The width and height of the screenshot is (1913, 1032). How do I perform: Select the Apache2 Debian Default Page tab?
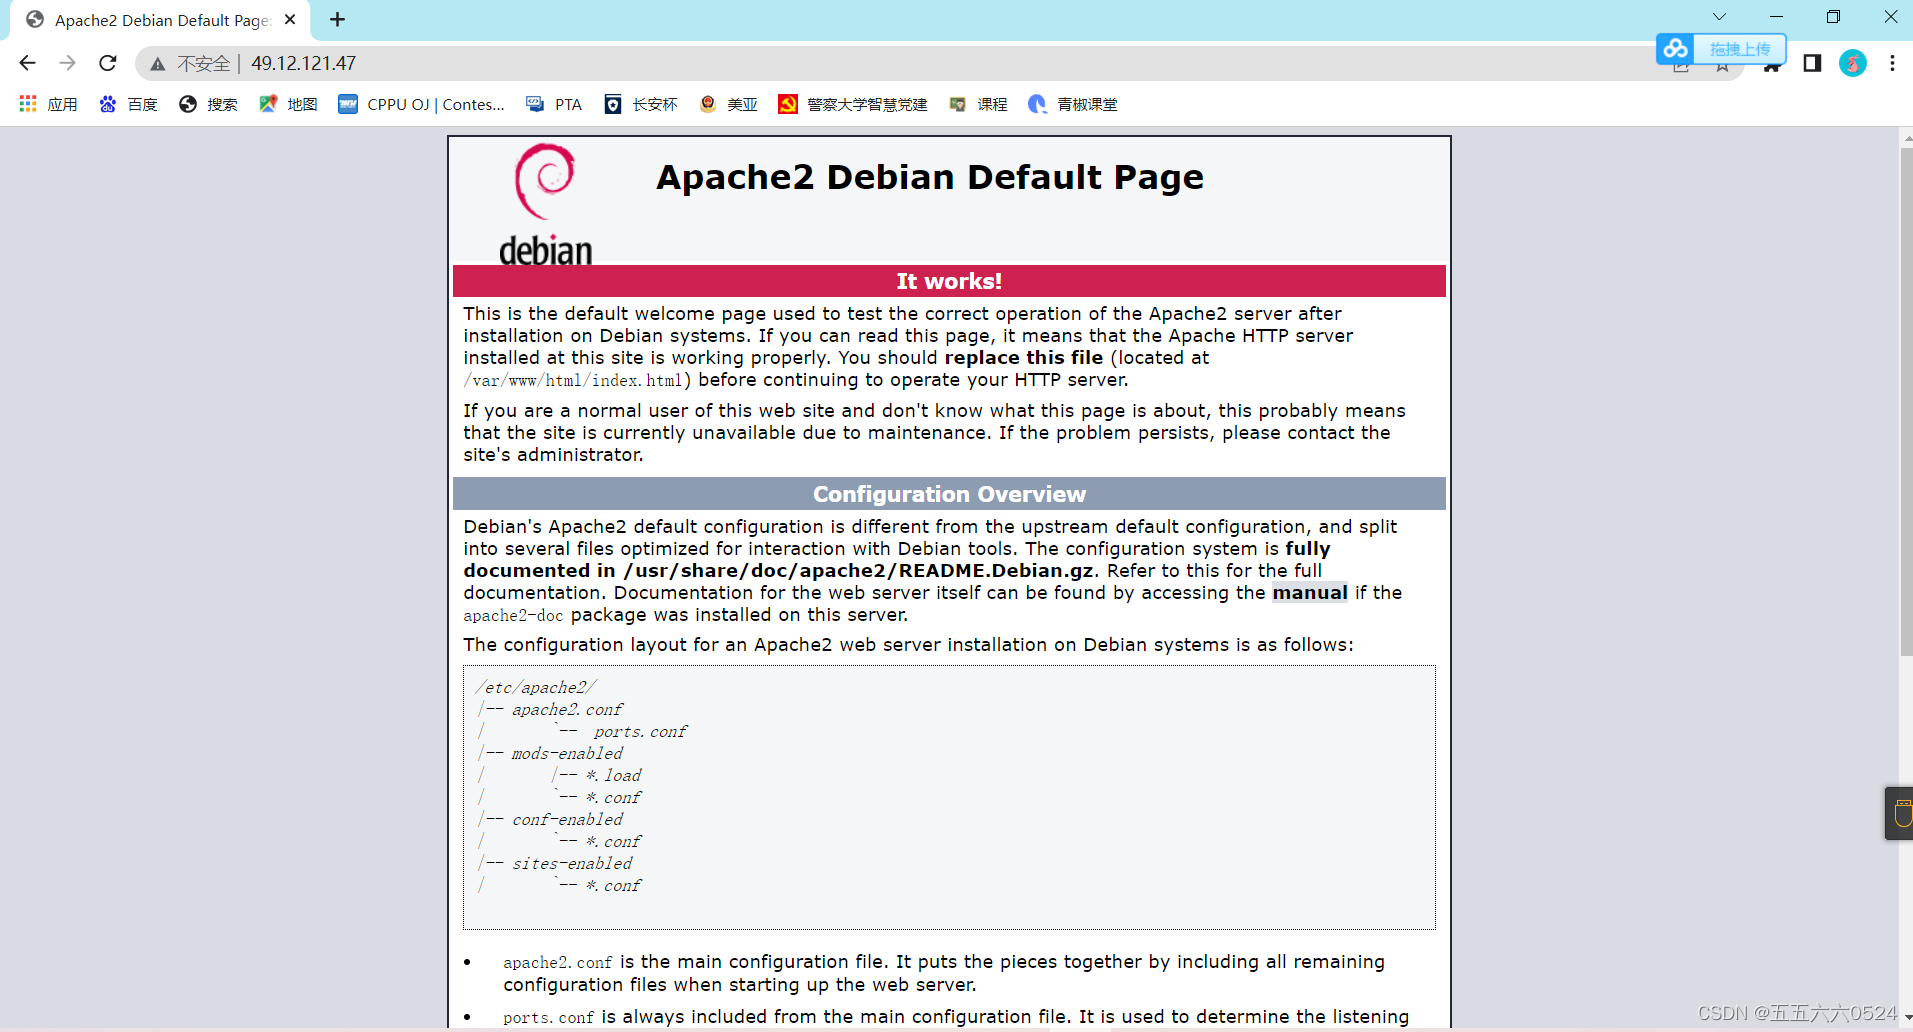pos(161,20)
